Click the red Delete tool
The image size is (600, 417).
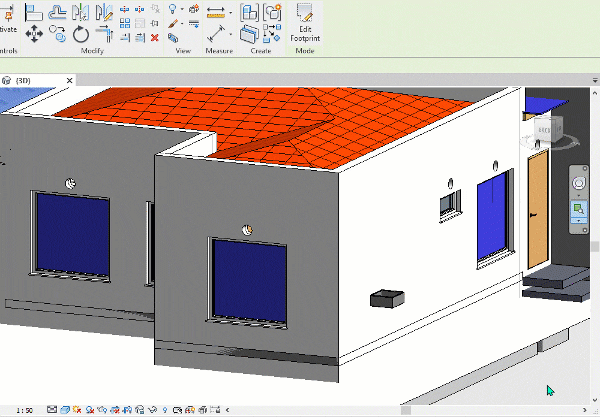tap(155, 37)
